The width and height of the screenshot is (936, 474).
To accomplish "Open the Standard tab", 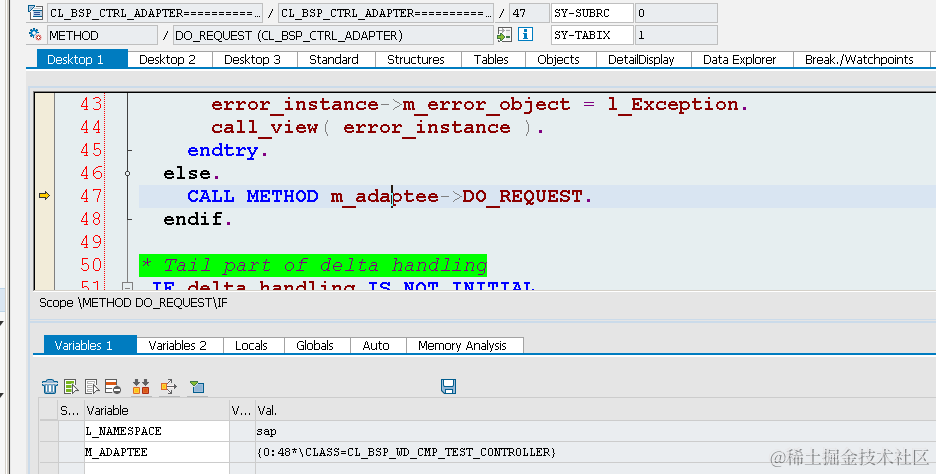I will pyautogui.click(x=334, y=59).
